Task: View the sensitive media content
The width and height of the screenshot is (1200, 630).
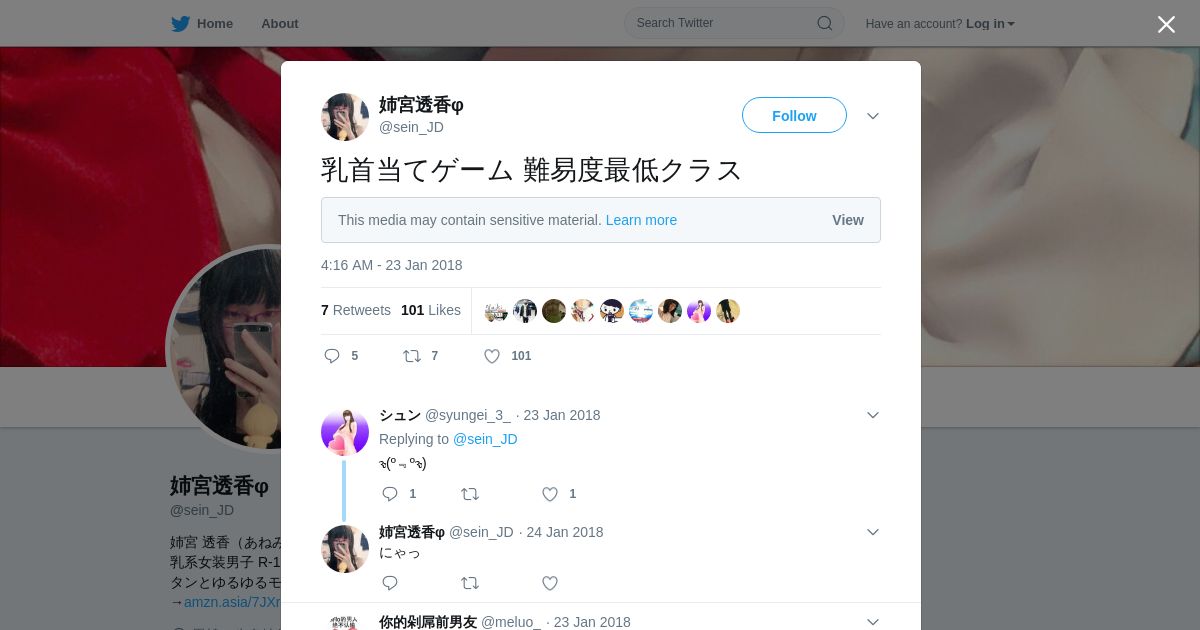Action: [848, 220]
